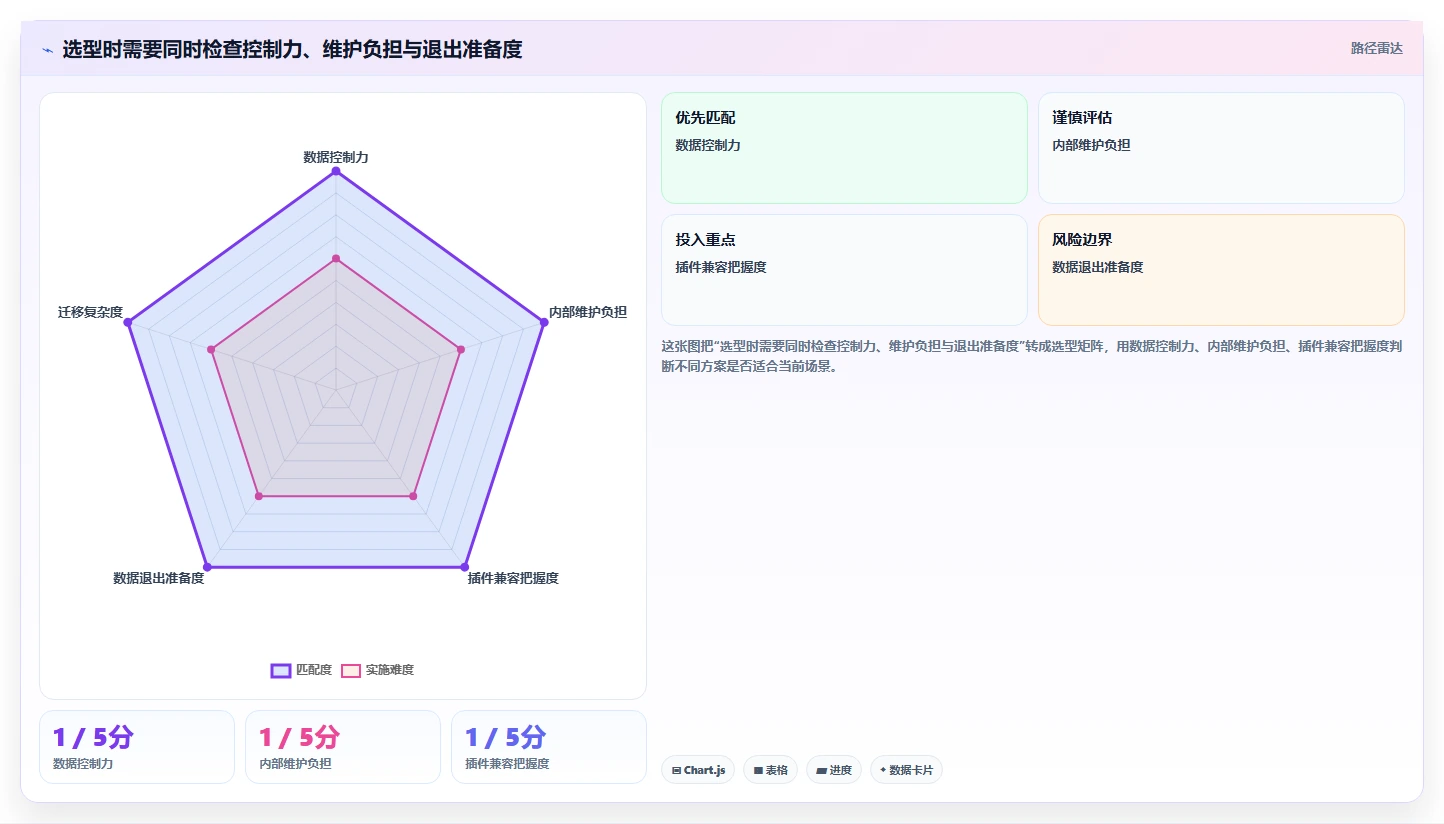
Task: Open the 谨慎评估 card
Action: [x=1221, y=148]
